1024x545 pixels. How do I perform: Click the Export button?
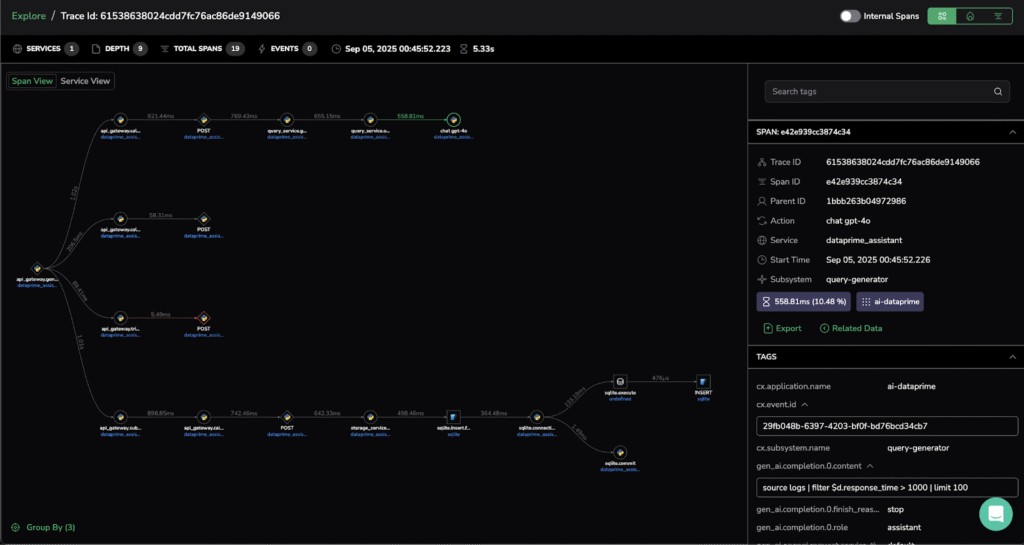pos(782,328)
